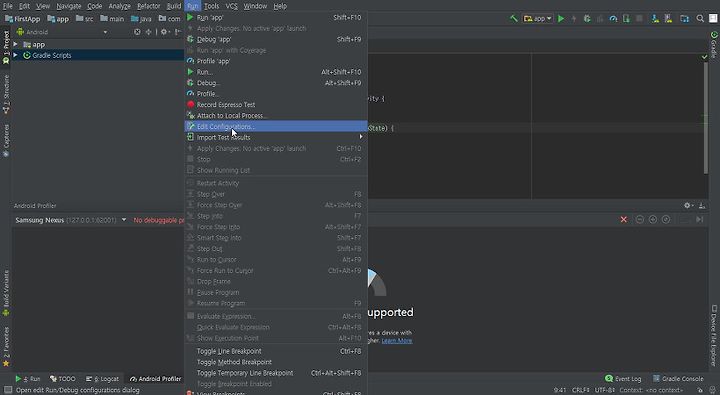
Task: Click Attach debugger to Android process icon
Action: (x=626, y=19)
